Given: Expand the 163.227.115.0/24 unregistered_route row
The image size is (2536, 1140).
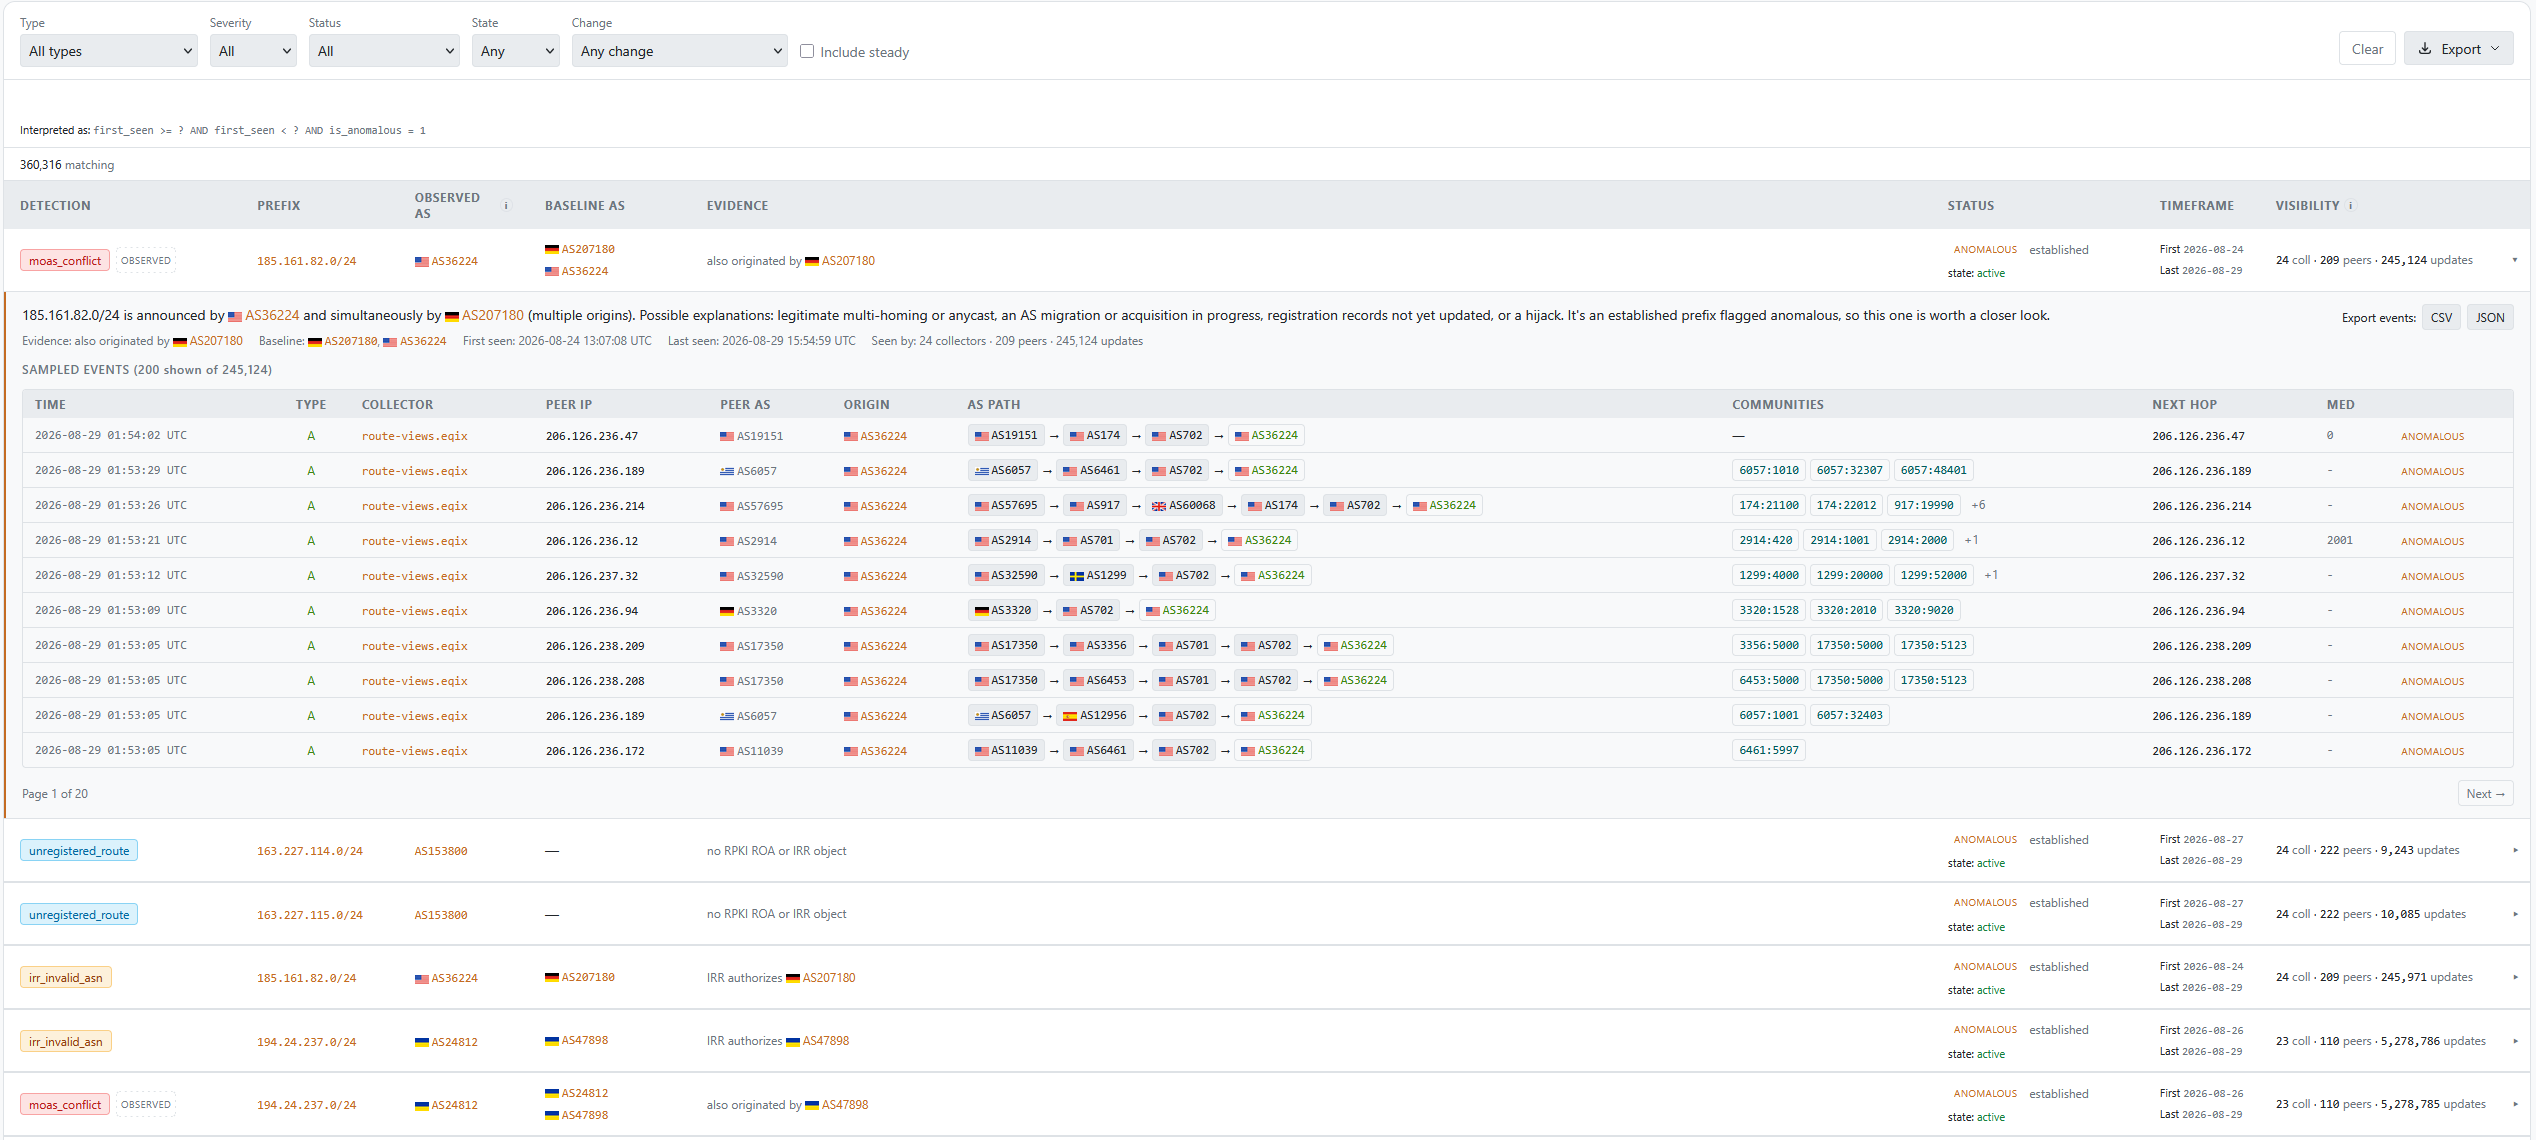Looking at the screenshot, I should pos(2514,914).
